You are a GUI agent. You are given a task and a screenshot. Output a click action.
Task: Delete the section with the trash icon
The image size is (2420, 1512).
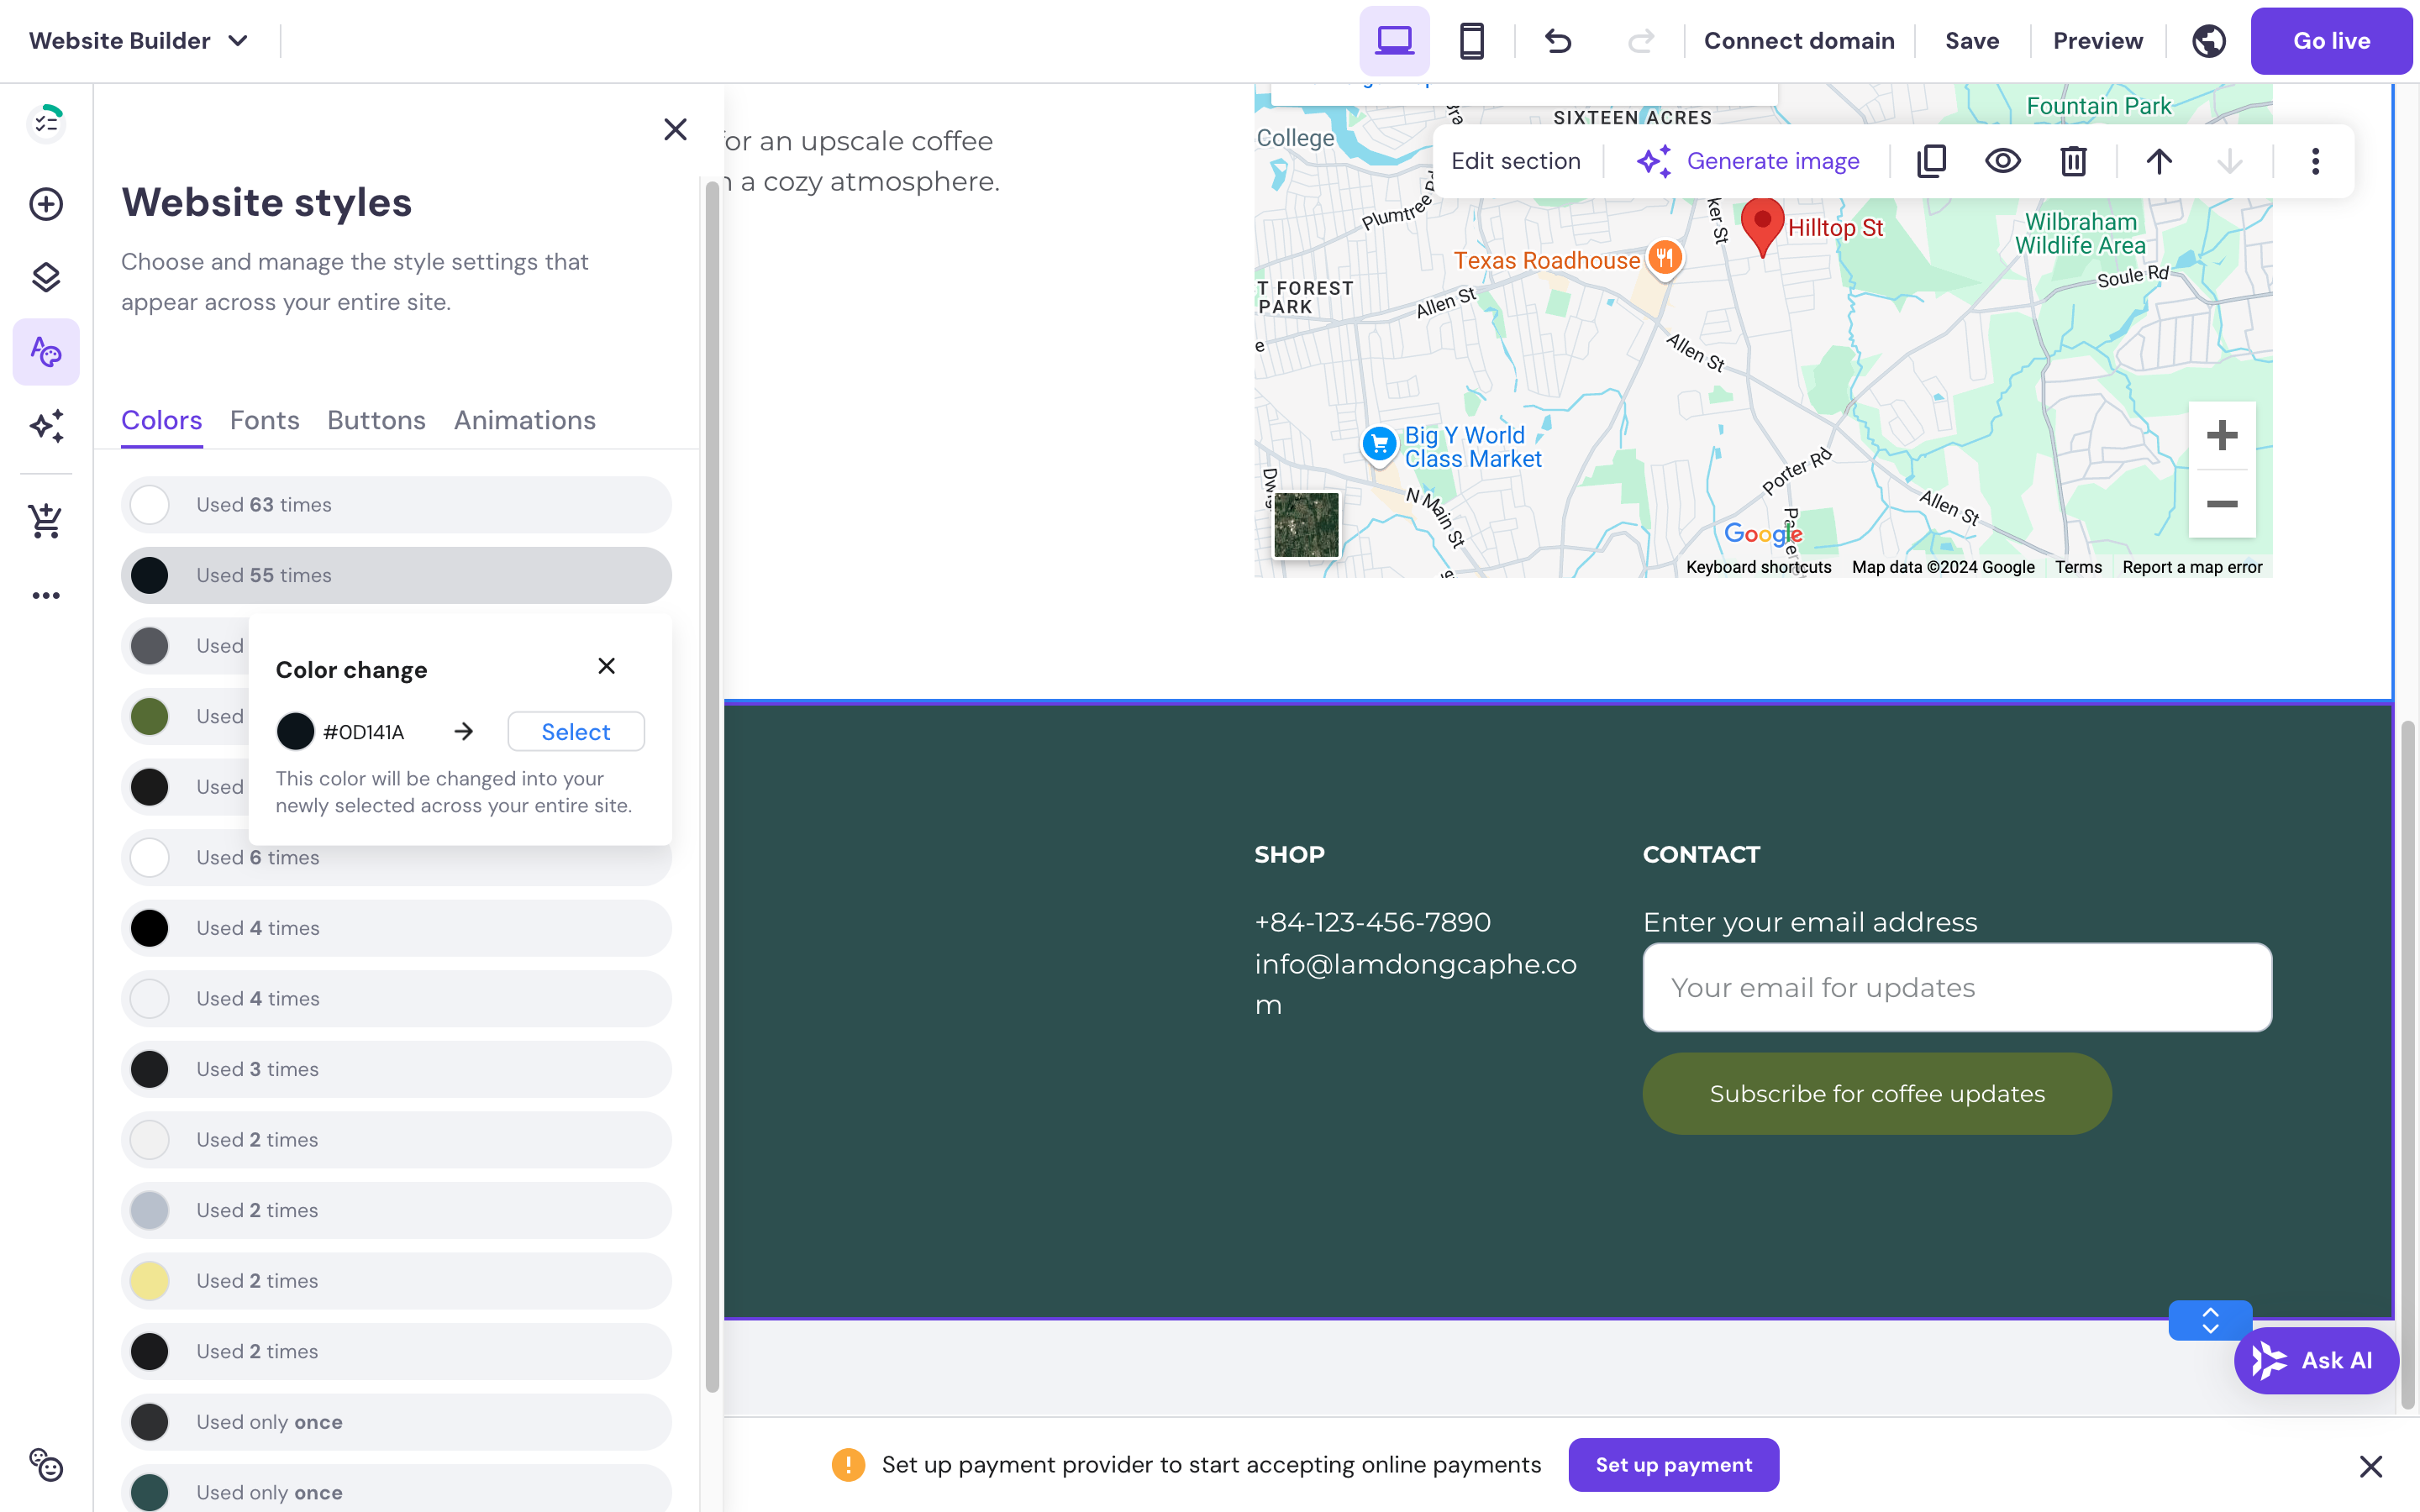point(2072,160)
